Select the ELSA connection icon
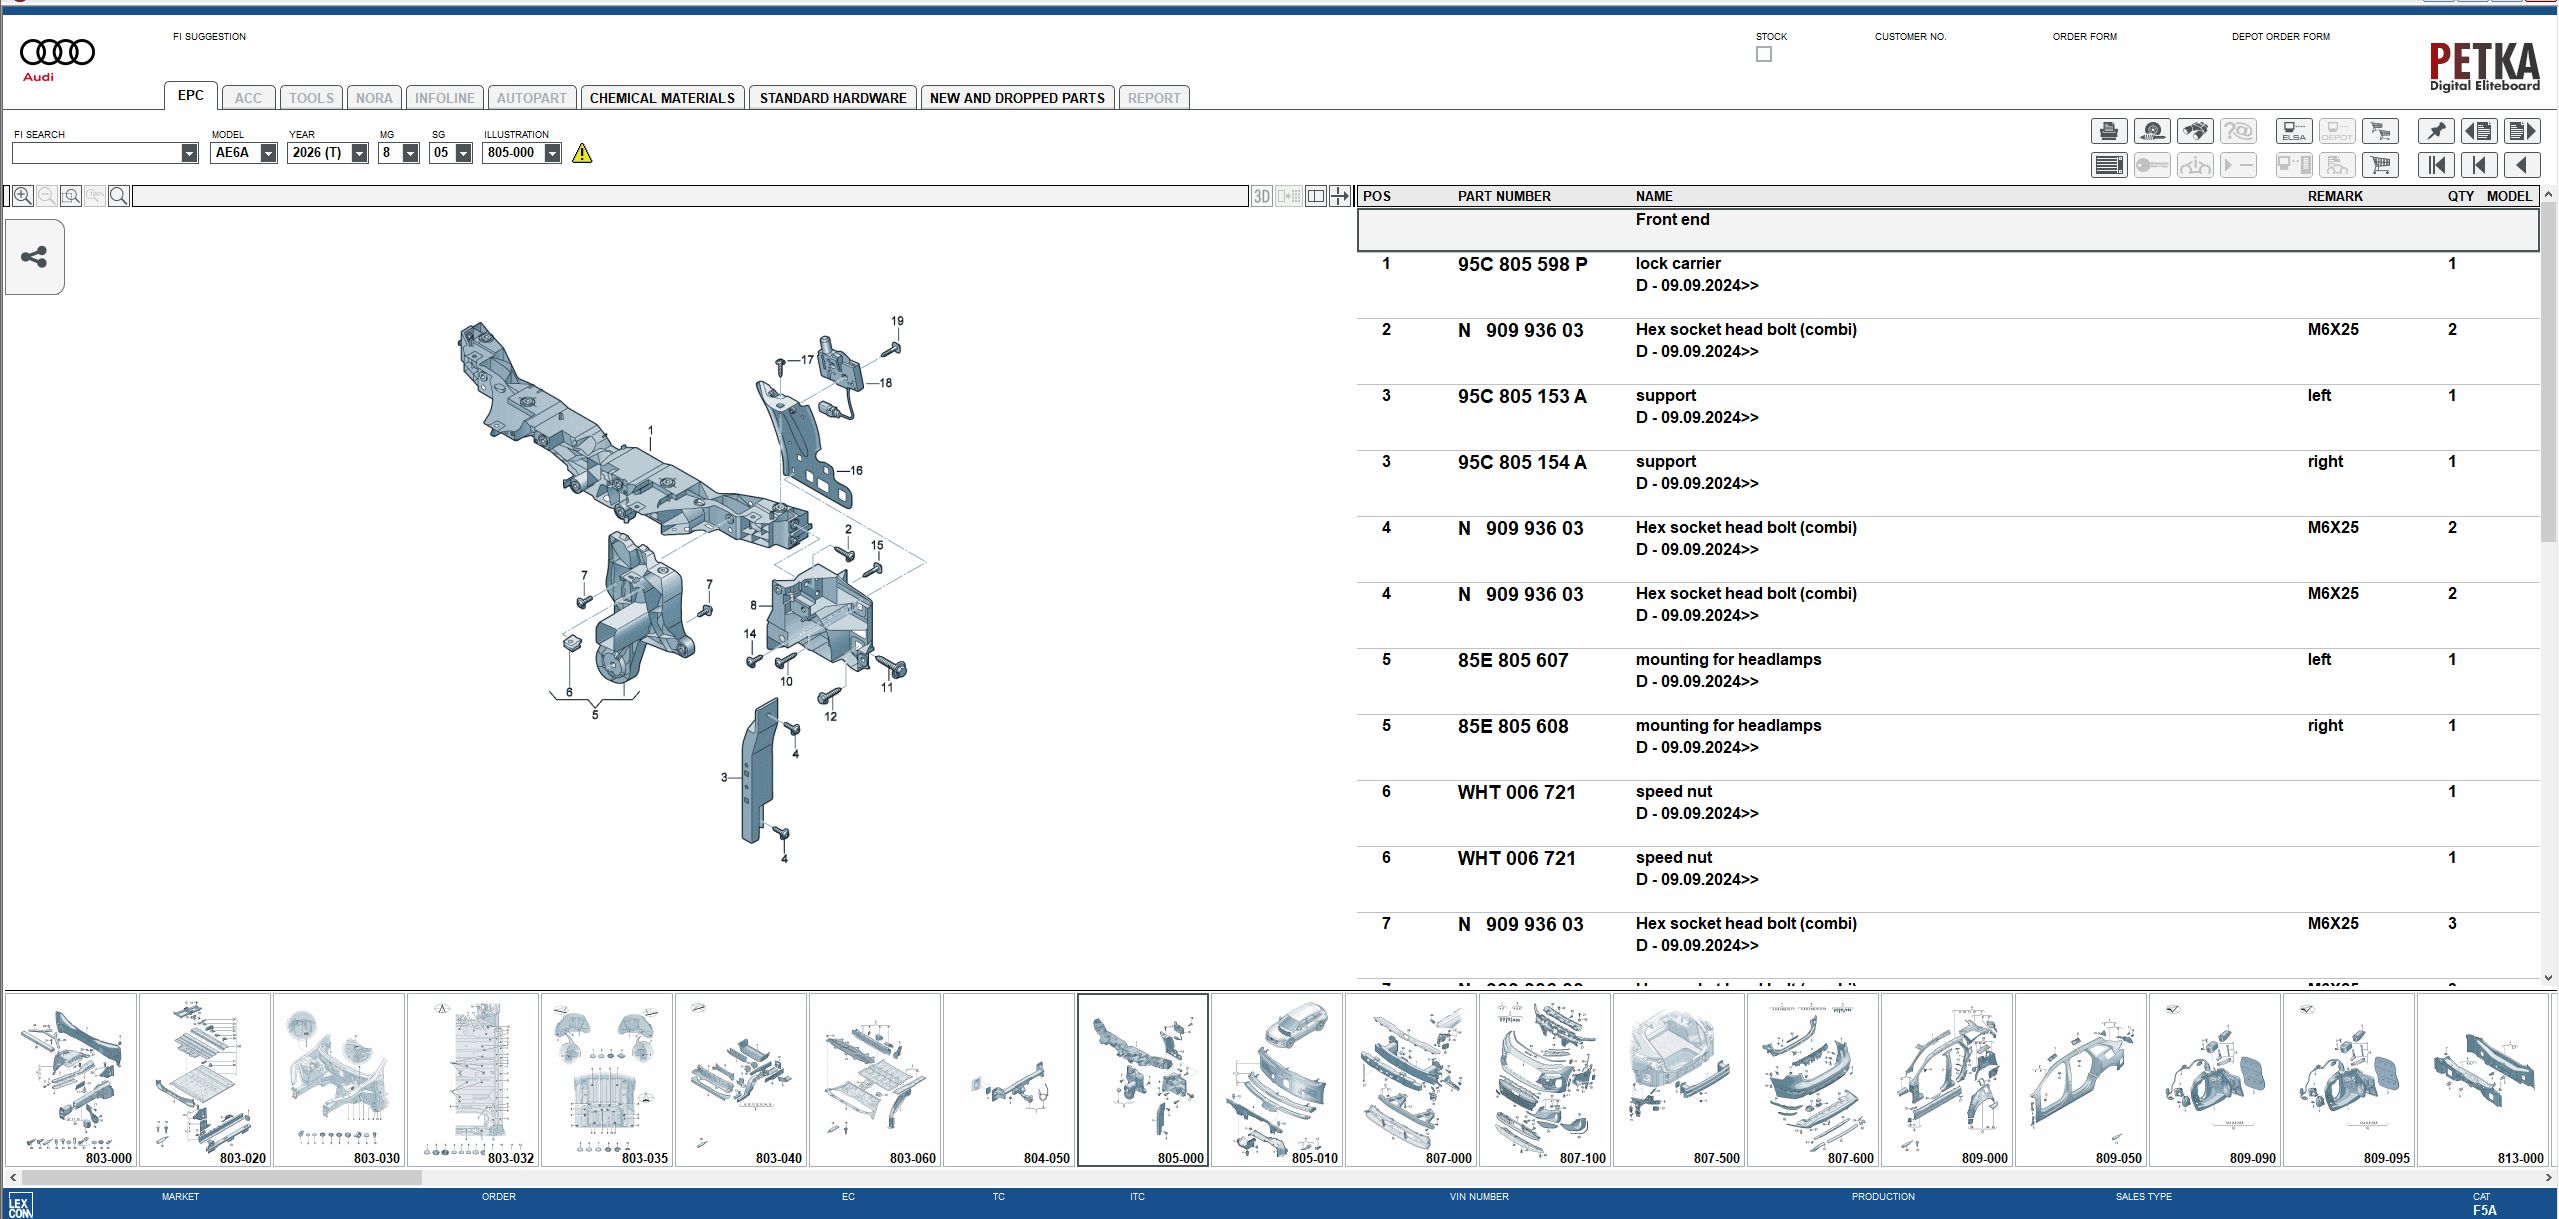 (2293, 131)
